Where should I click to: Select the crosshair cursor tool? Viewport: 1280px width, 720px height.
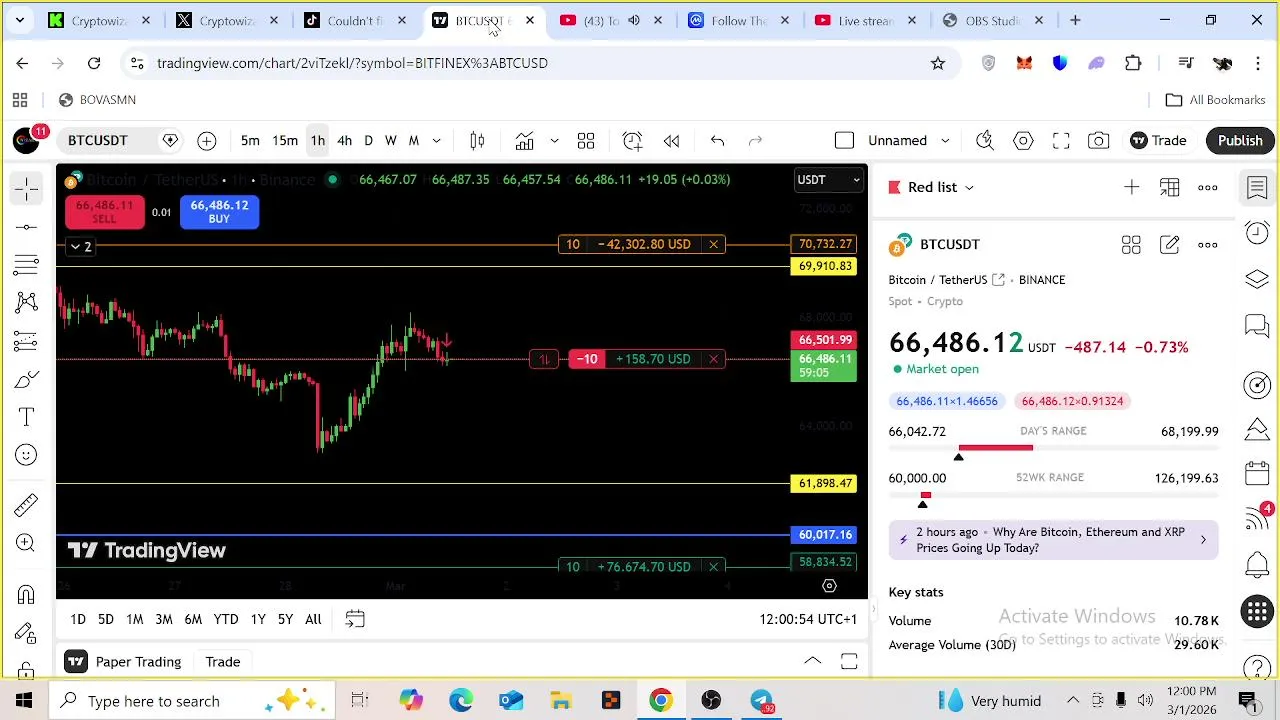[27, 188]
